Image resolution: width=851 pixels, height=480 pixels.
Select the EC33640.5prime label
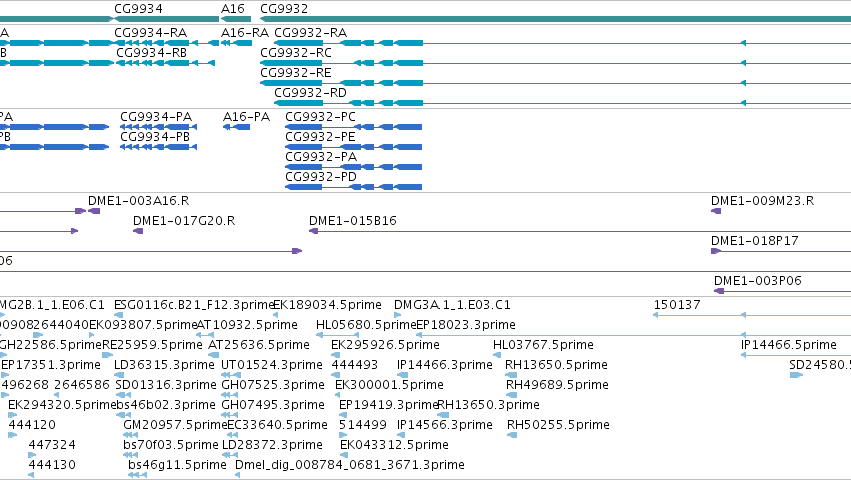tap(277, 425)
